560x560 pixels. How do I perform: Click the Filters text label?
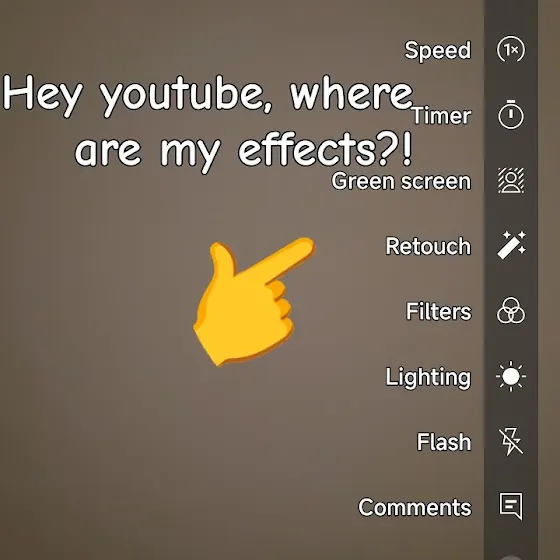click(x=439, y=311)
